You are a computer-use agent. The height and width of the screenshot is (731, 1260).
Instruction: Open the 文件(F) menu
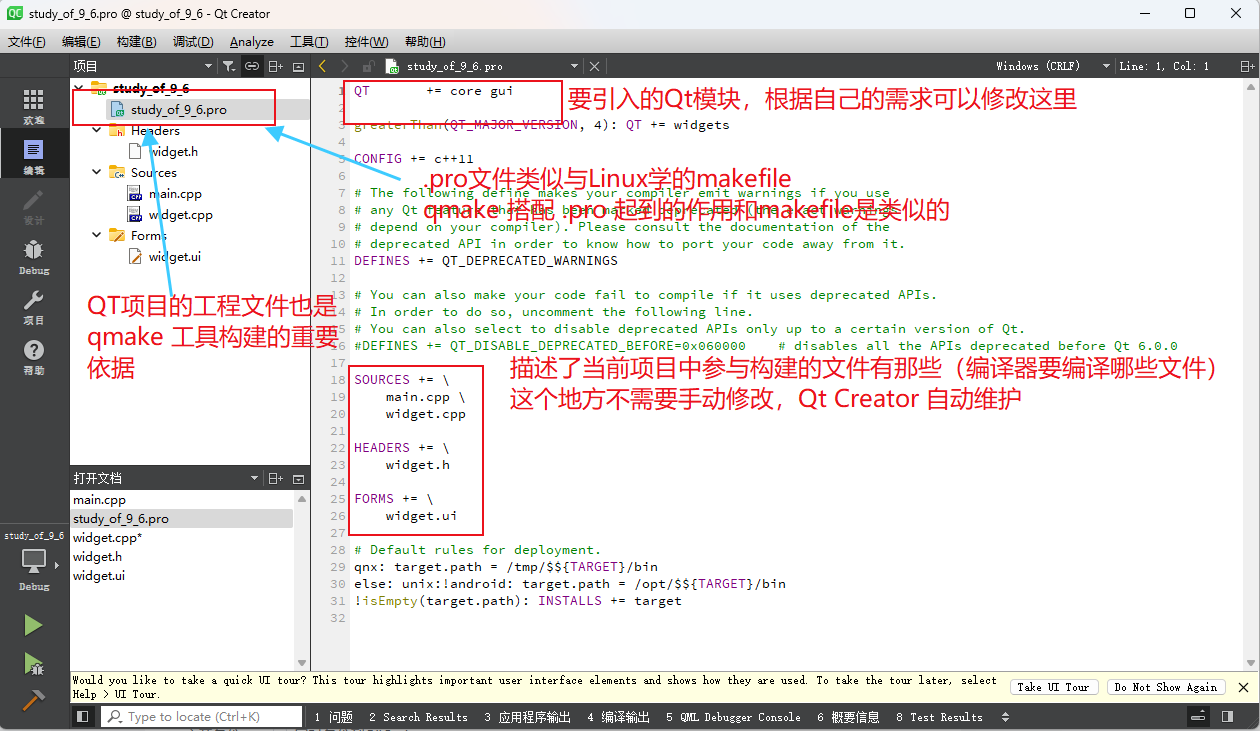coord(27,41)
